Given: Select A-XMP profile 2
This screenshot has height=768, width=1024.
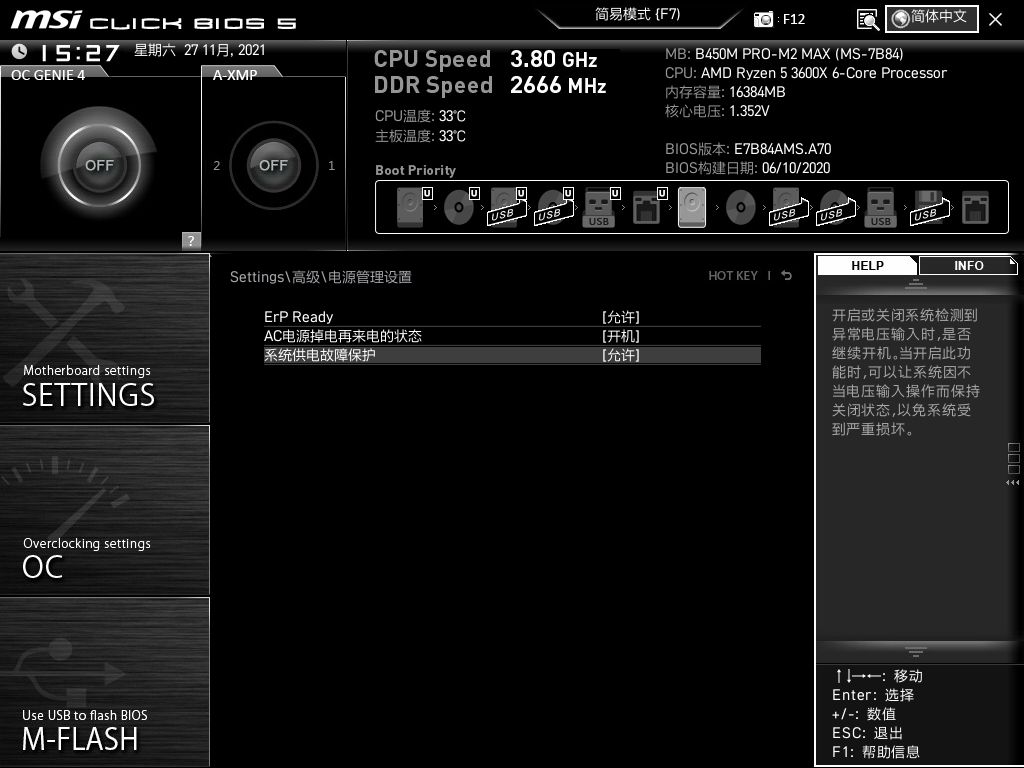Looking at the screenshot, I should tap(217, 166).
